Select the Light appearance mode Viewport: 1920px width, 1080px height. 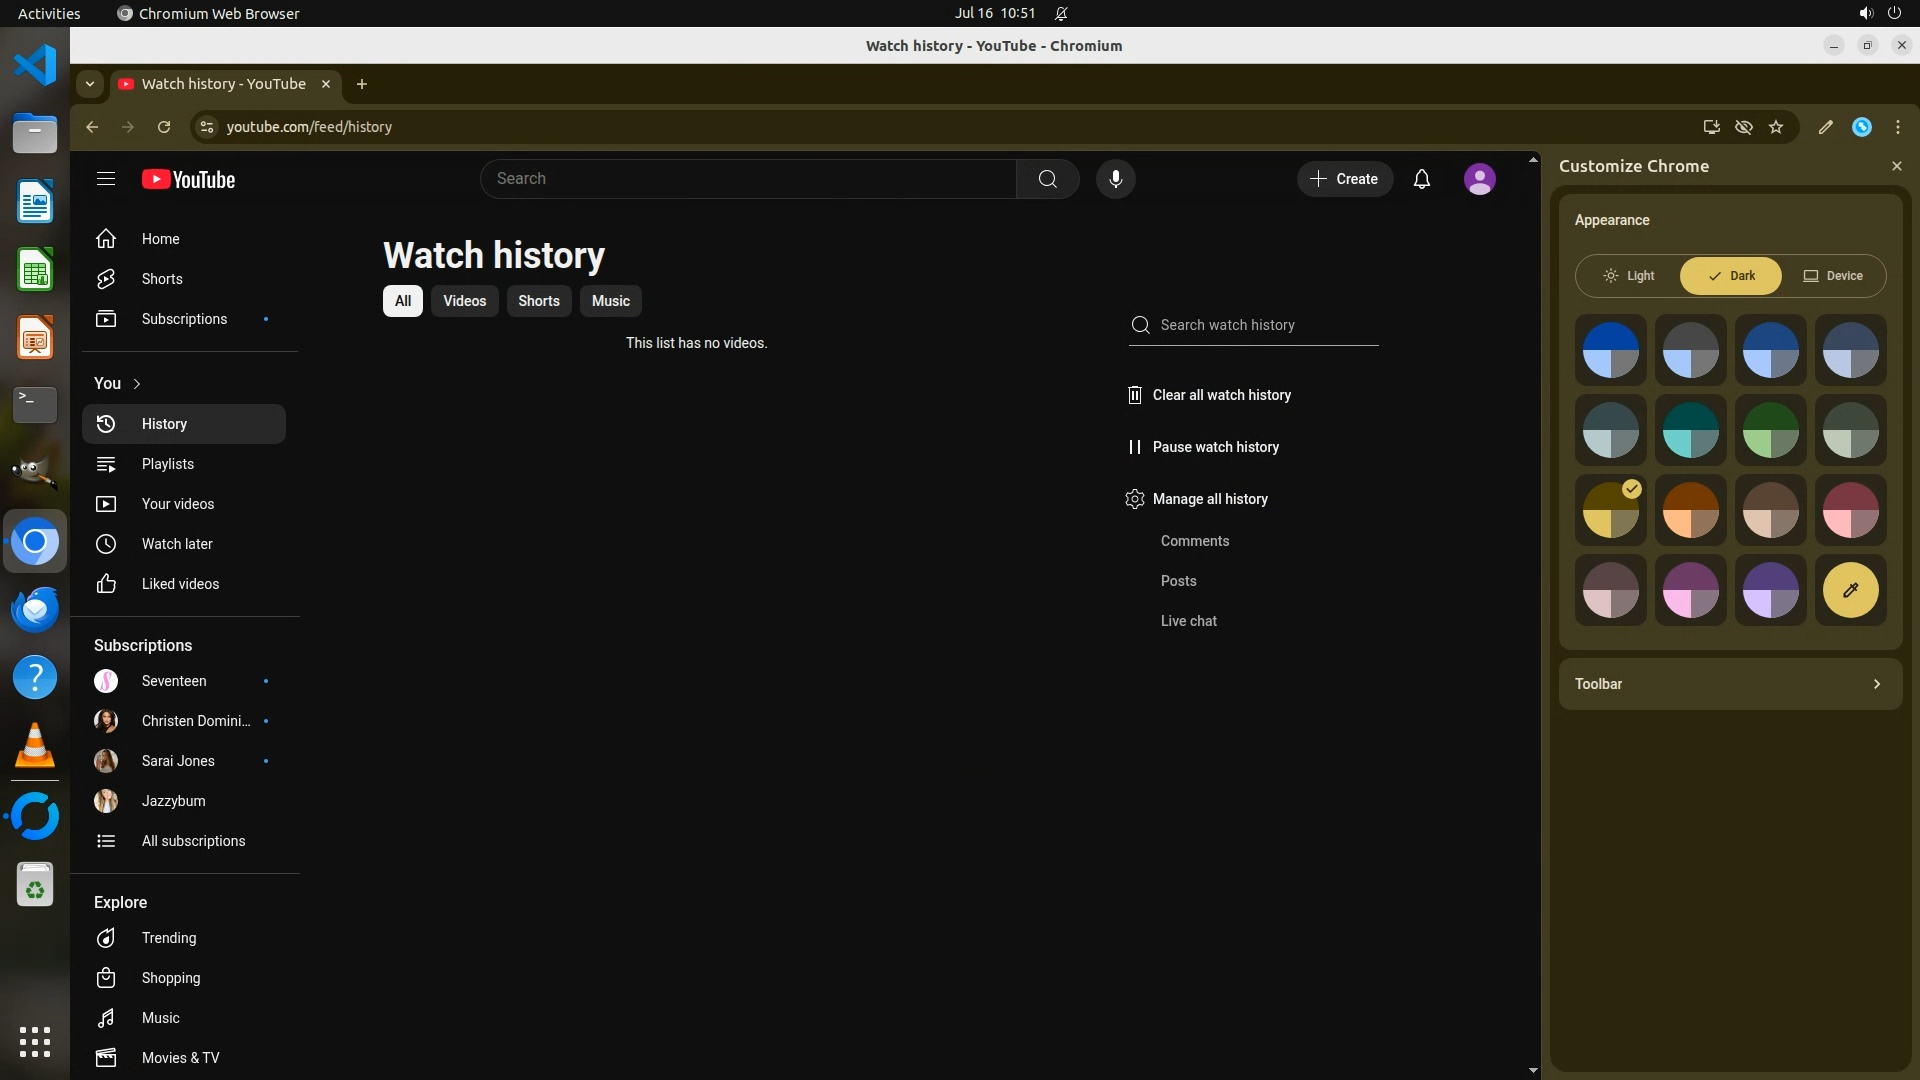point(1628,276)
